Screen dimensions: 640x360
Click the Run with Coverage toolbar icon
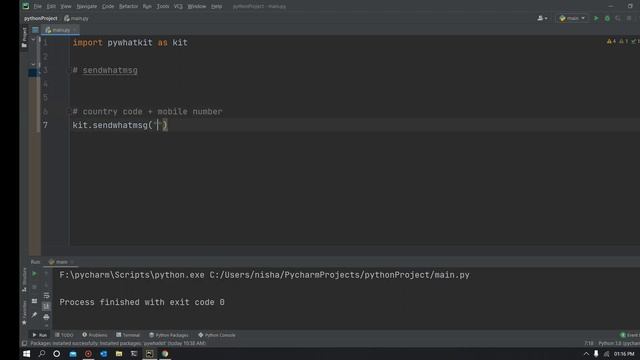click(x=618, y=18)
